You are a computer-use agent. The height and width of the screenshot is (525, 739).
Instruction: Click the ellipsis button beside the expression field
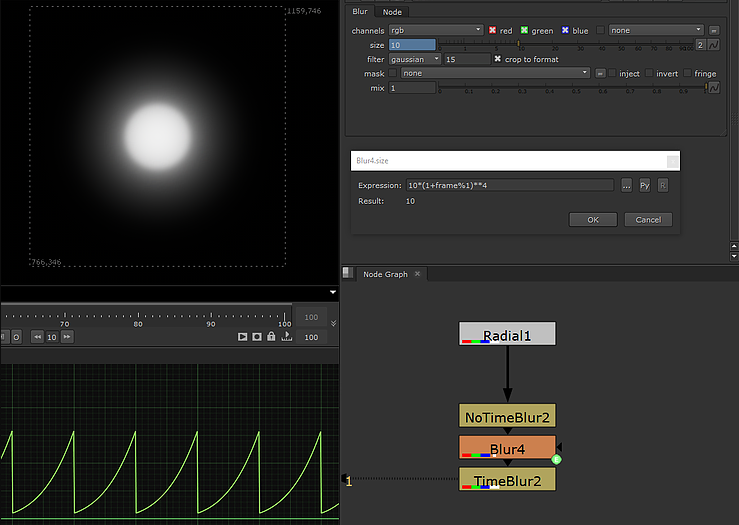(627, 185)
